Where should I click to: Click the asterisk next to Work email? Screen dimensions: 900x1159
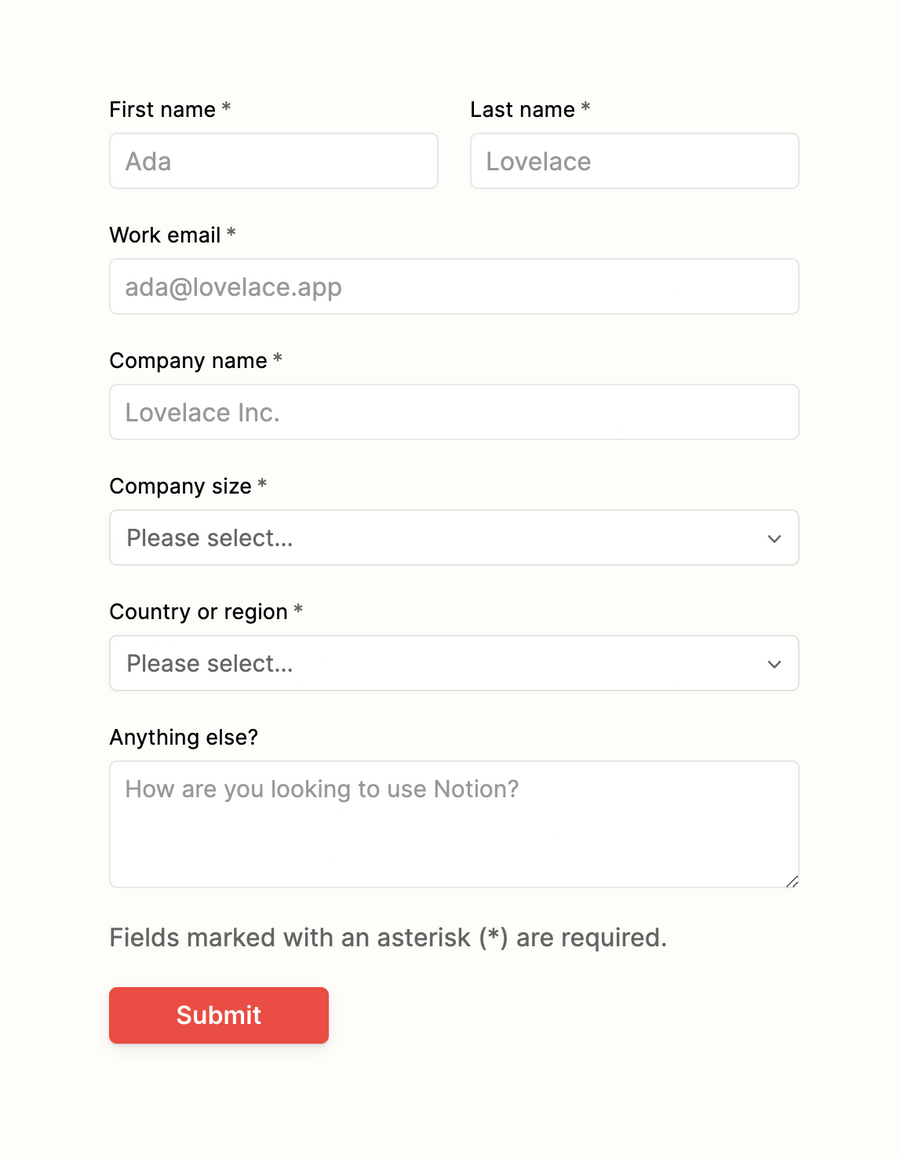(x=231, y=232)
